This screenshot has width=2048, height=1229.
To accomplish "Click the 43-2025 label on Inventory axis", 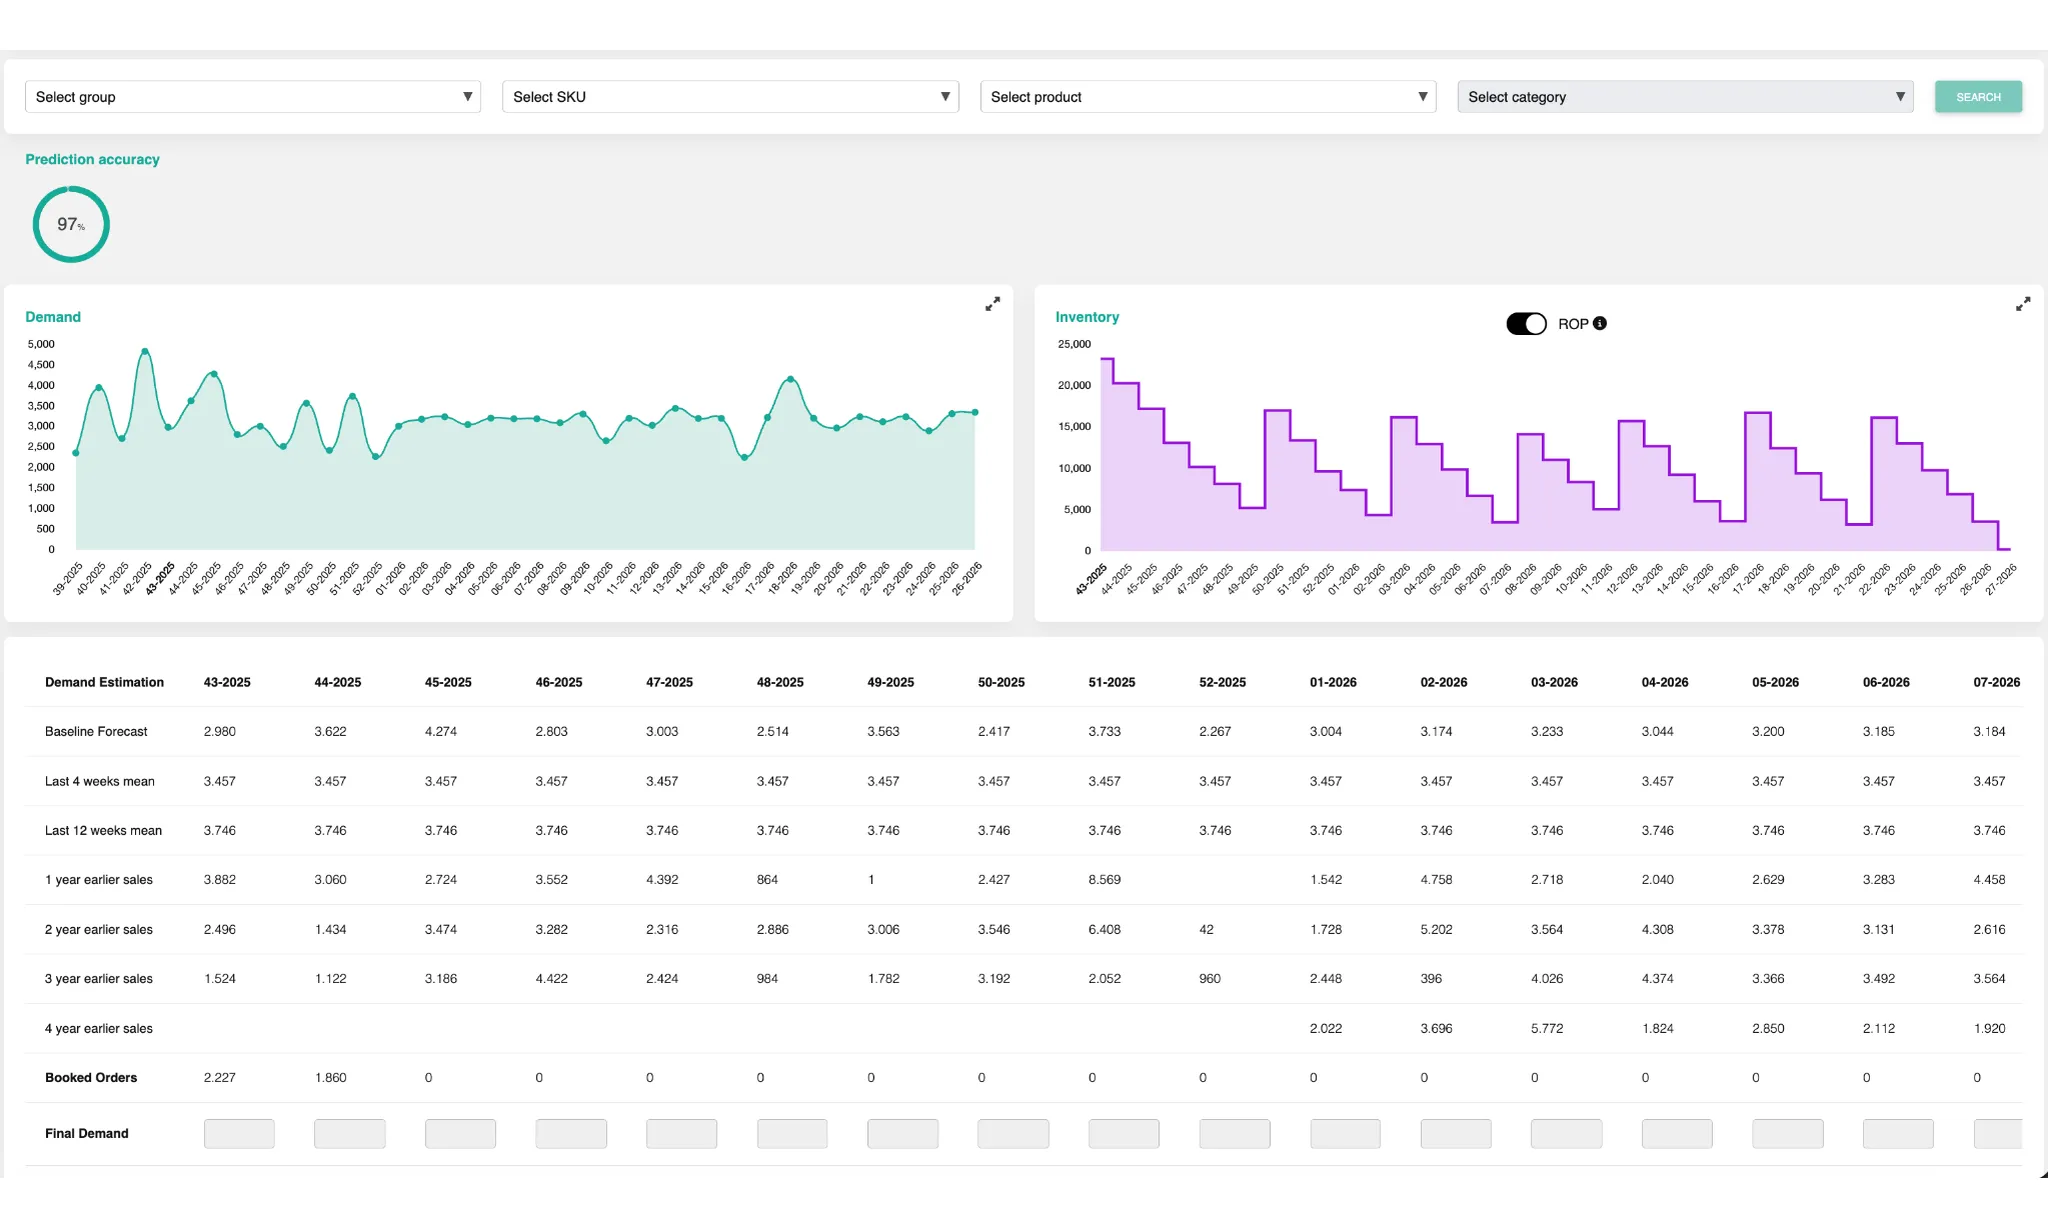I will [x=1091, y=579].
